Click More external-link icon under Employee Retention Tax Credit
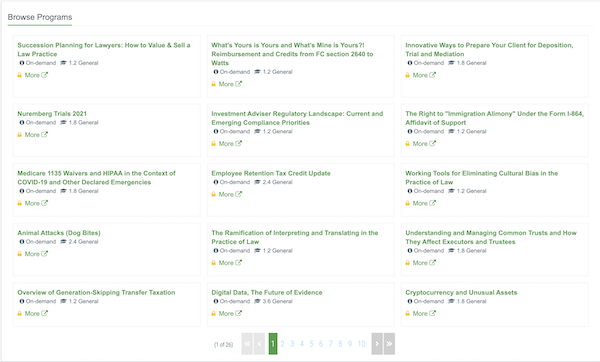The image size is (600, 362). click(238, 194)
